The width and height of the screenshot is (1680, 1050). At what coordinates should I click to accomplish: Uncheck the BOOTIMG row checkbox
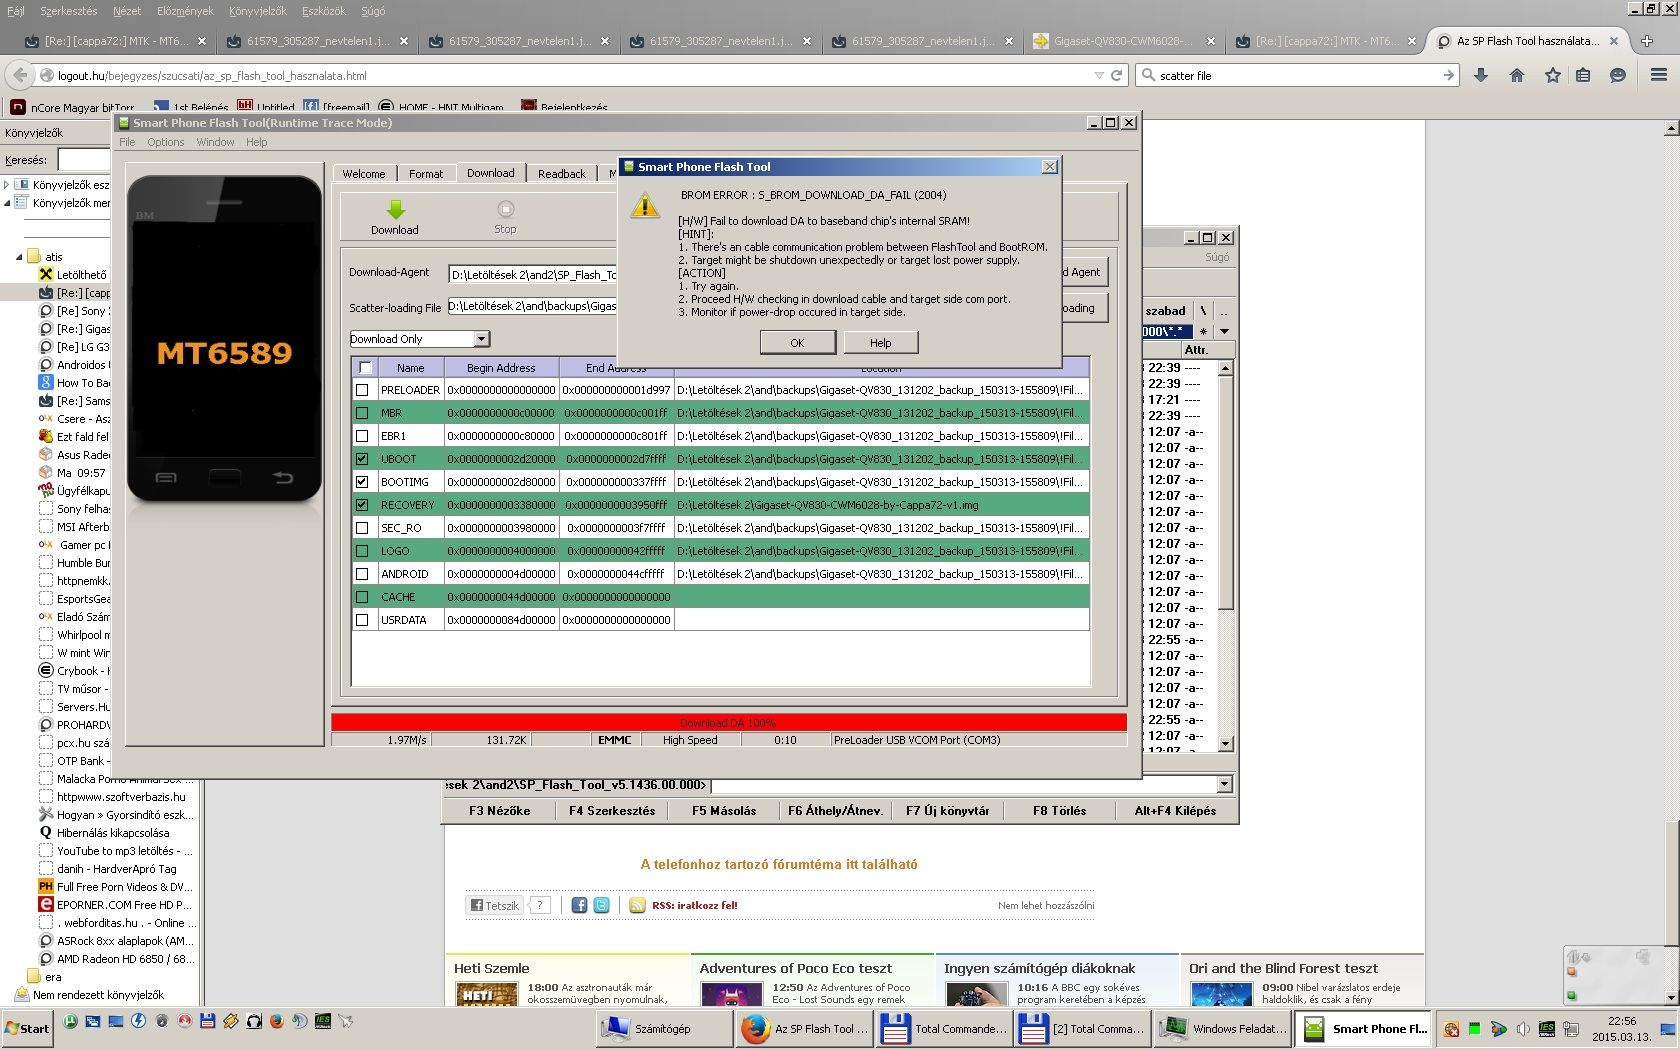[362, 482]
